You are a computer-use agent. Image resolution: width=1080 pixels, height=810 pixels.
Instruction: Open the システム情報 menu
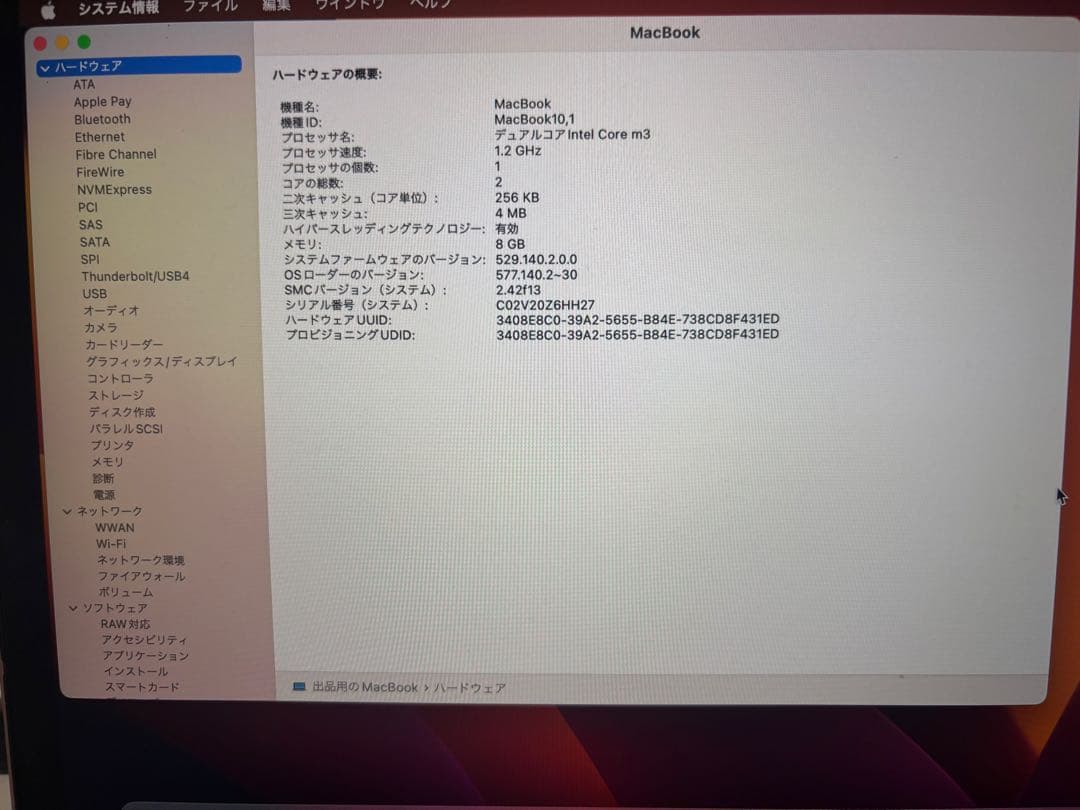point(116,7)
